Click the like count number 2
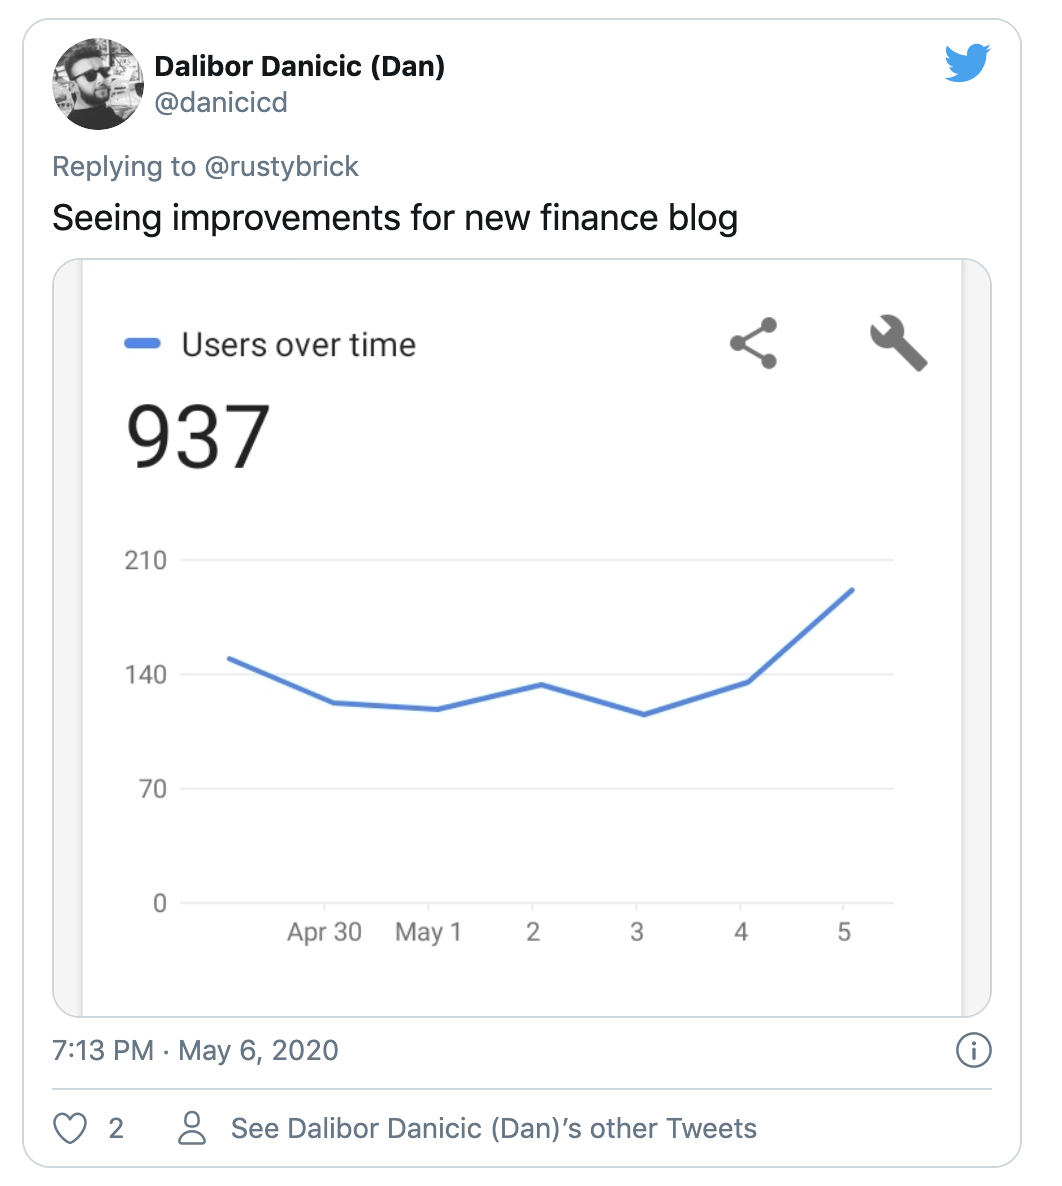The height and width of the screenshot is (1186, 1062). 116,1129
